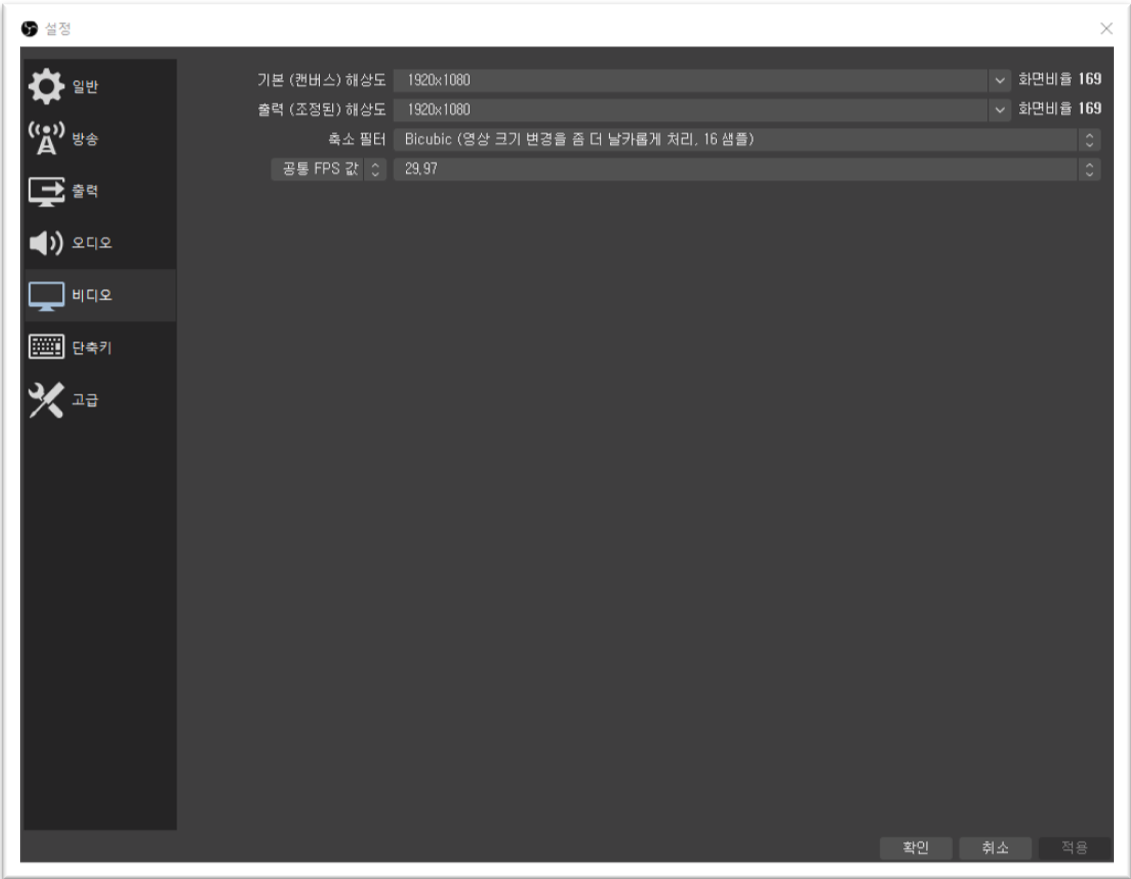Image resolution: width=1131 pixels, height=879 pixels.
Task: Expand the 기본 (캔버스) 해상도 dropdown arrow
Action: click(1000, 80)
